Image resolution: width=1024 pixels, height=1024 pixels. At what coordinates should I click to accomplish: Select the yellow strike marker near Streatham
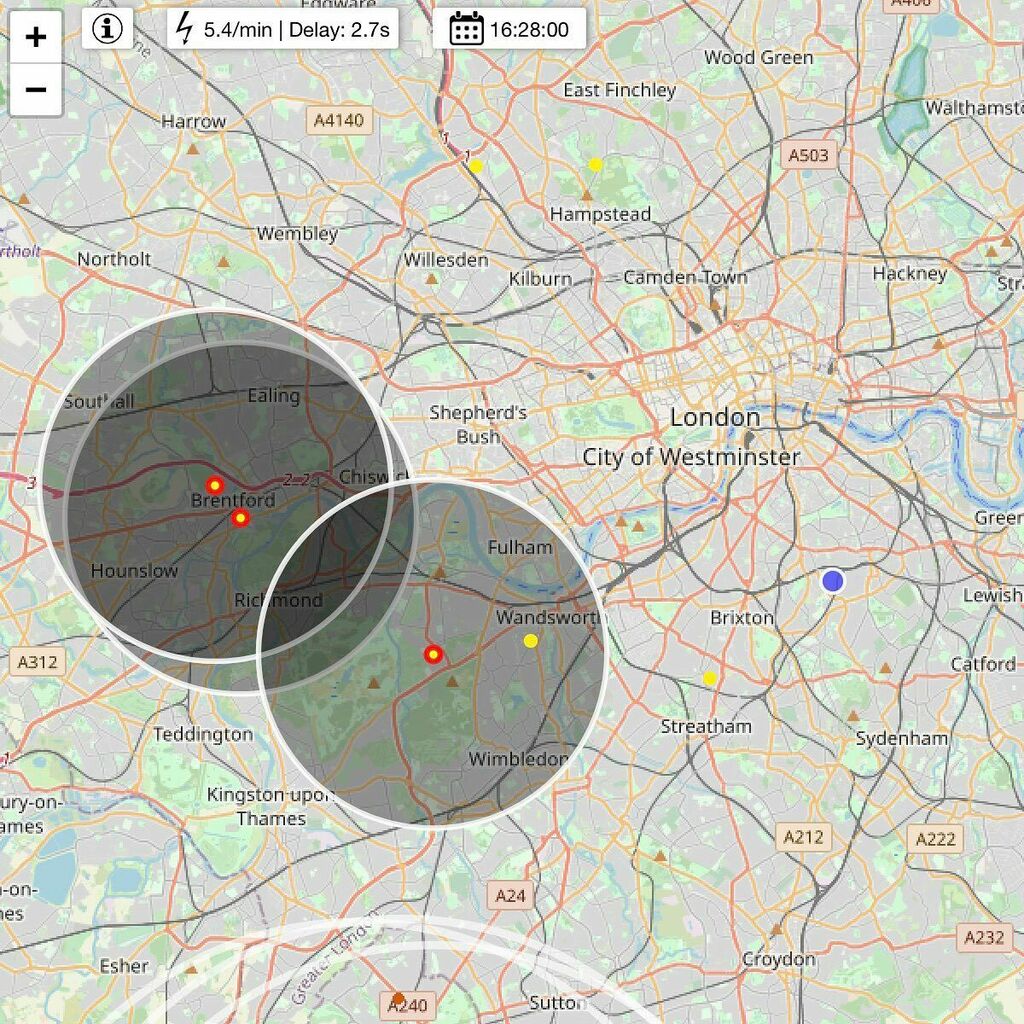tap(708, 677)
